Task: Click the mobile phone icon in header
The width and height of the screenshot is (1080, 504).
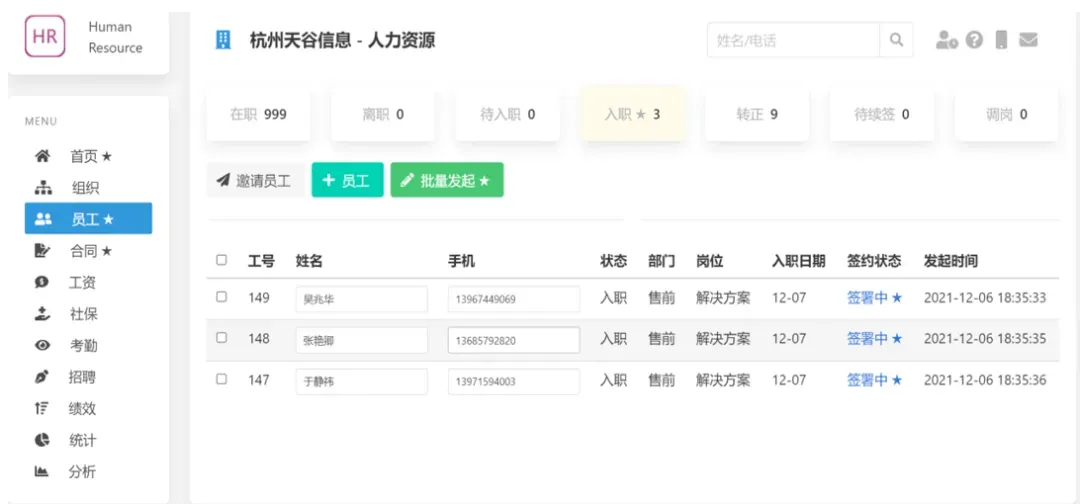Action: point(1001,40)
